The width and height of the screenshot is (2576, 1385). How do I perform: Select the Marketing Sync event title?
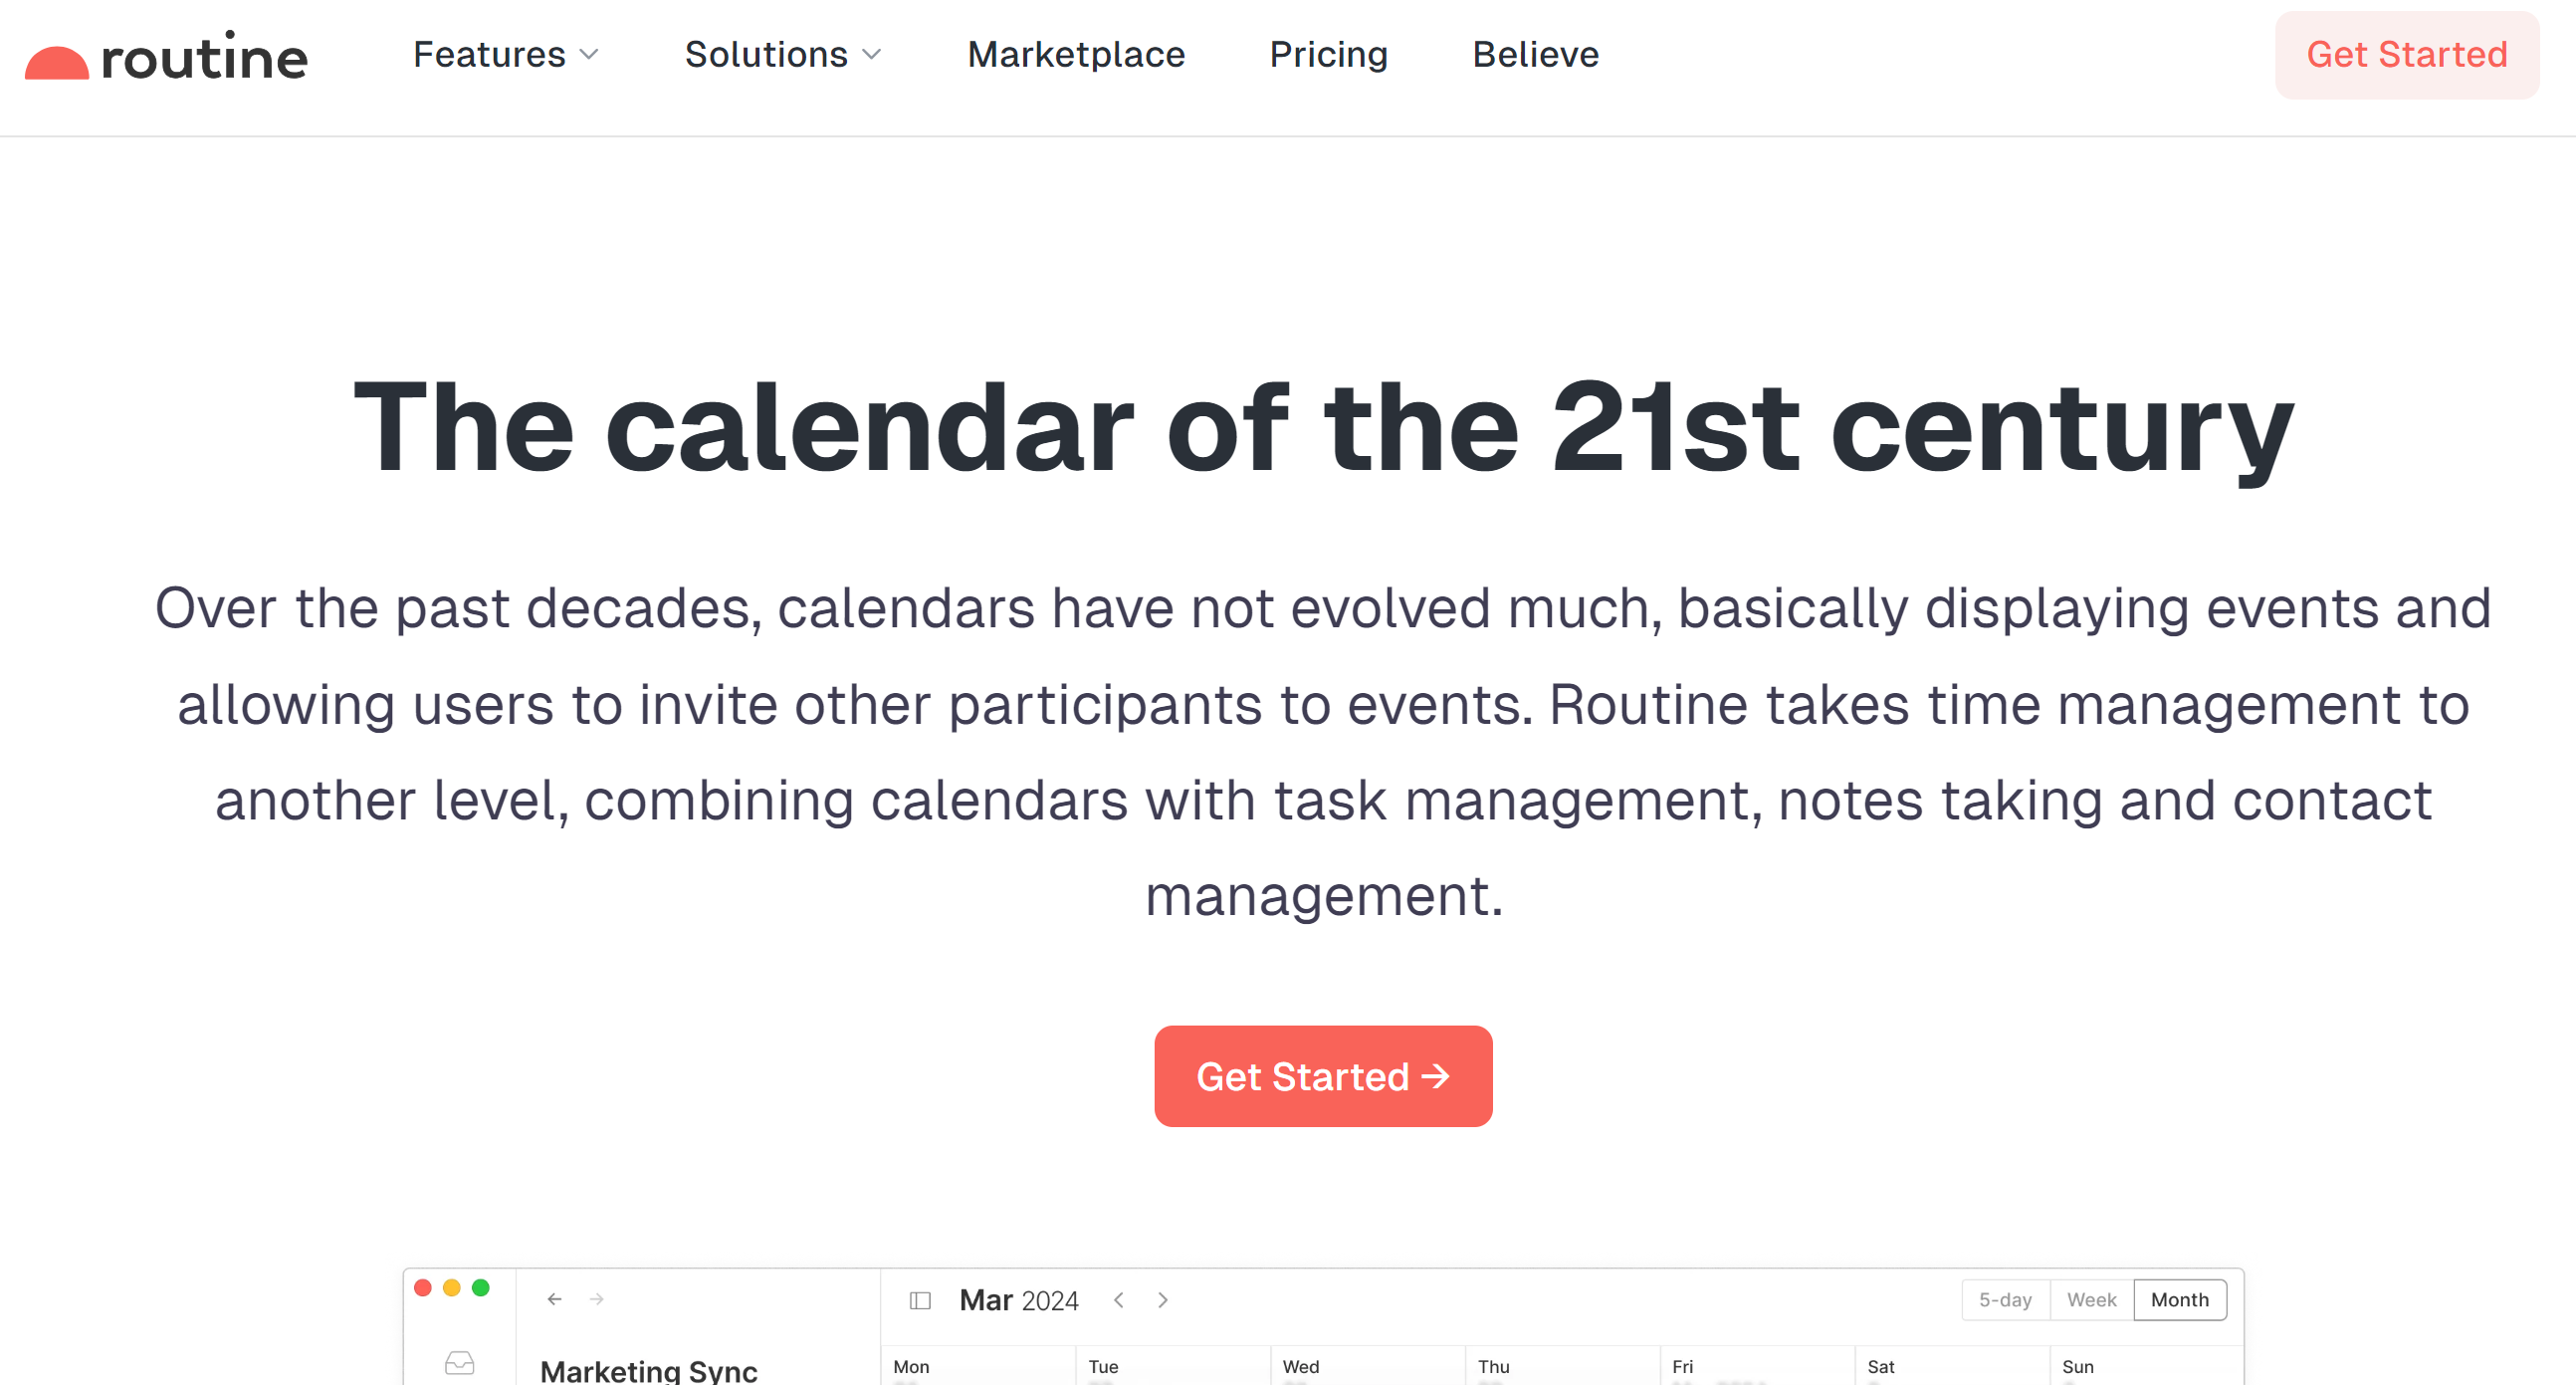tap(648, 1369)
